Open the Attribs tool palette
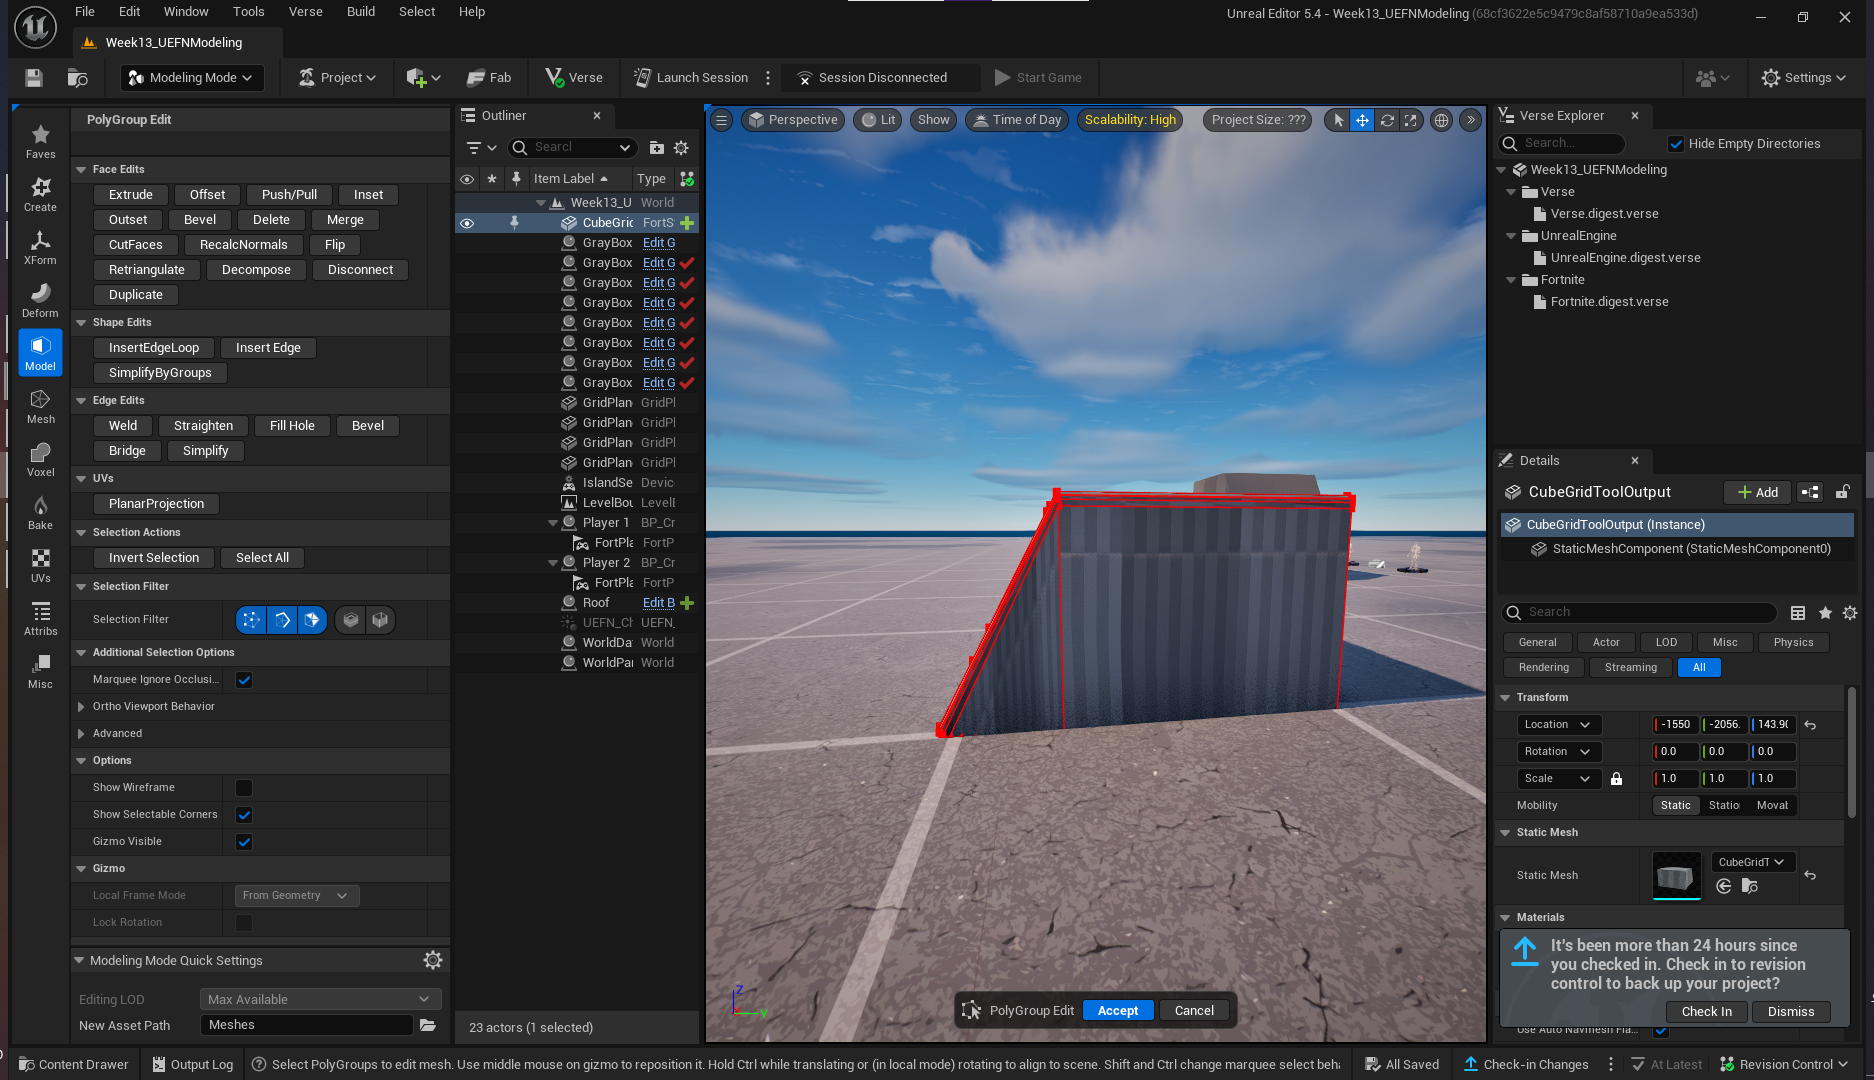This screenshot has width=1874, height=1080. pyautogui.click(x=40, y=618)
